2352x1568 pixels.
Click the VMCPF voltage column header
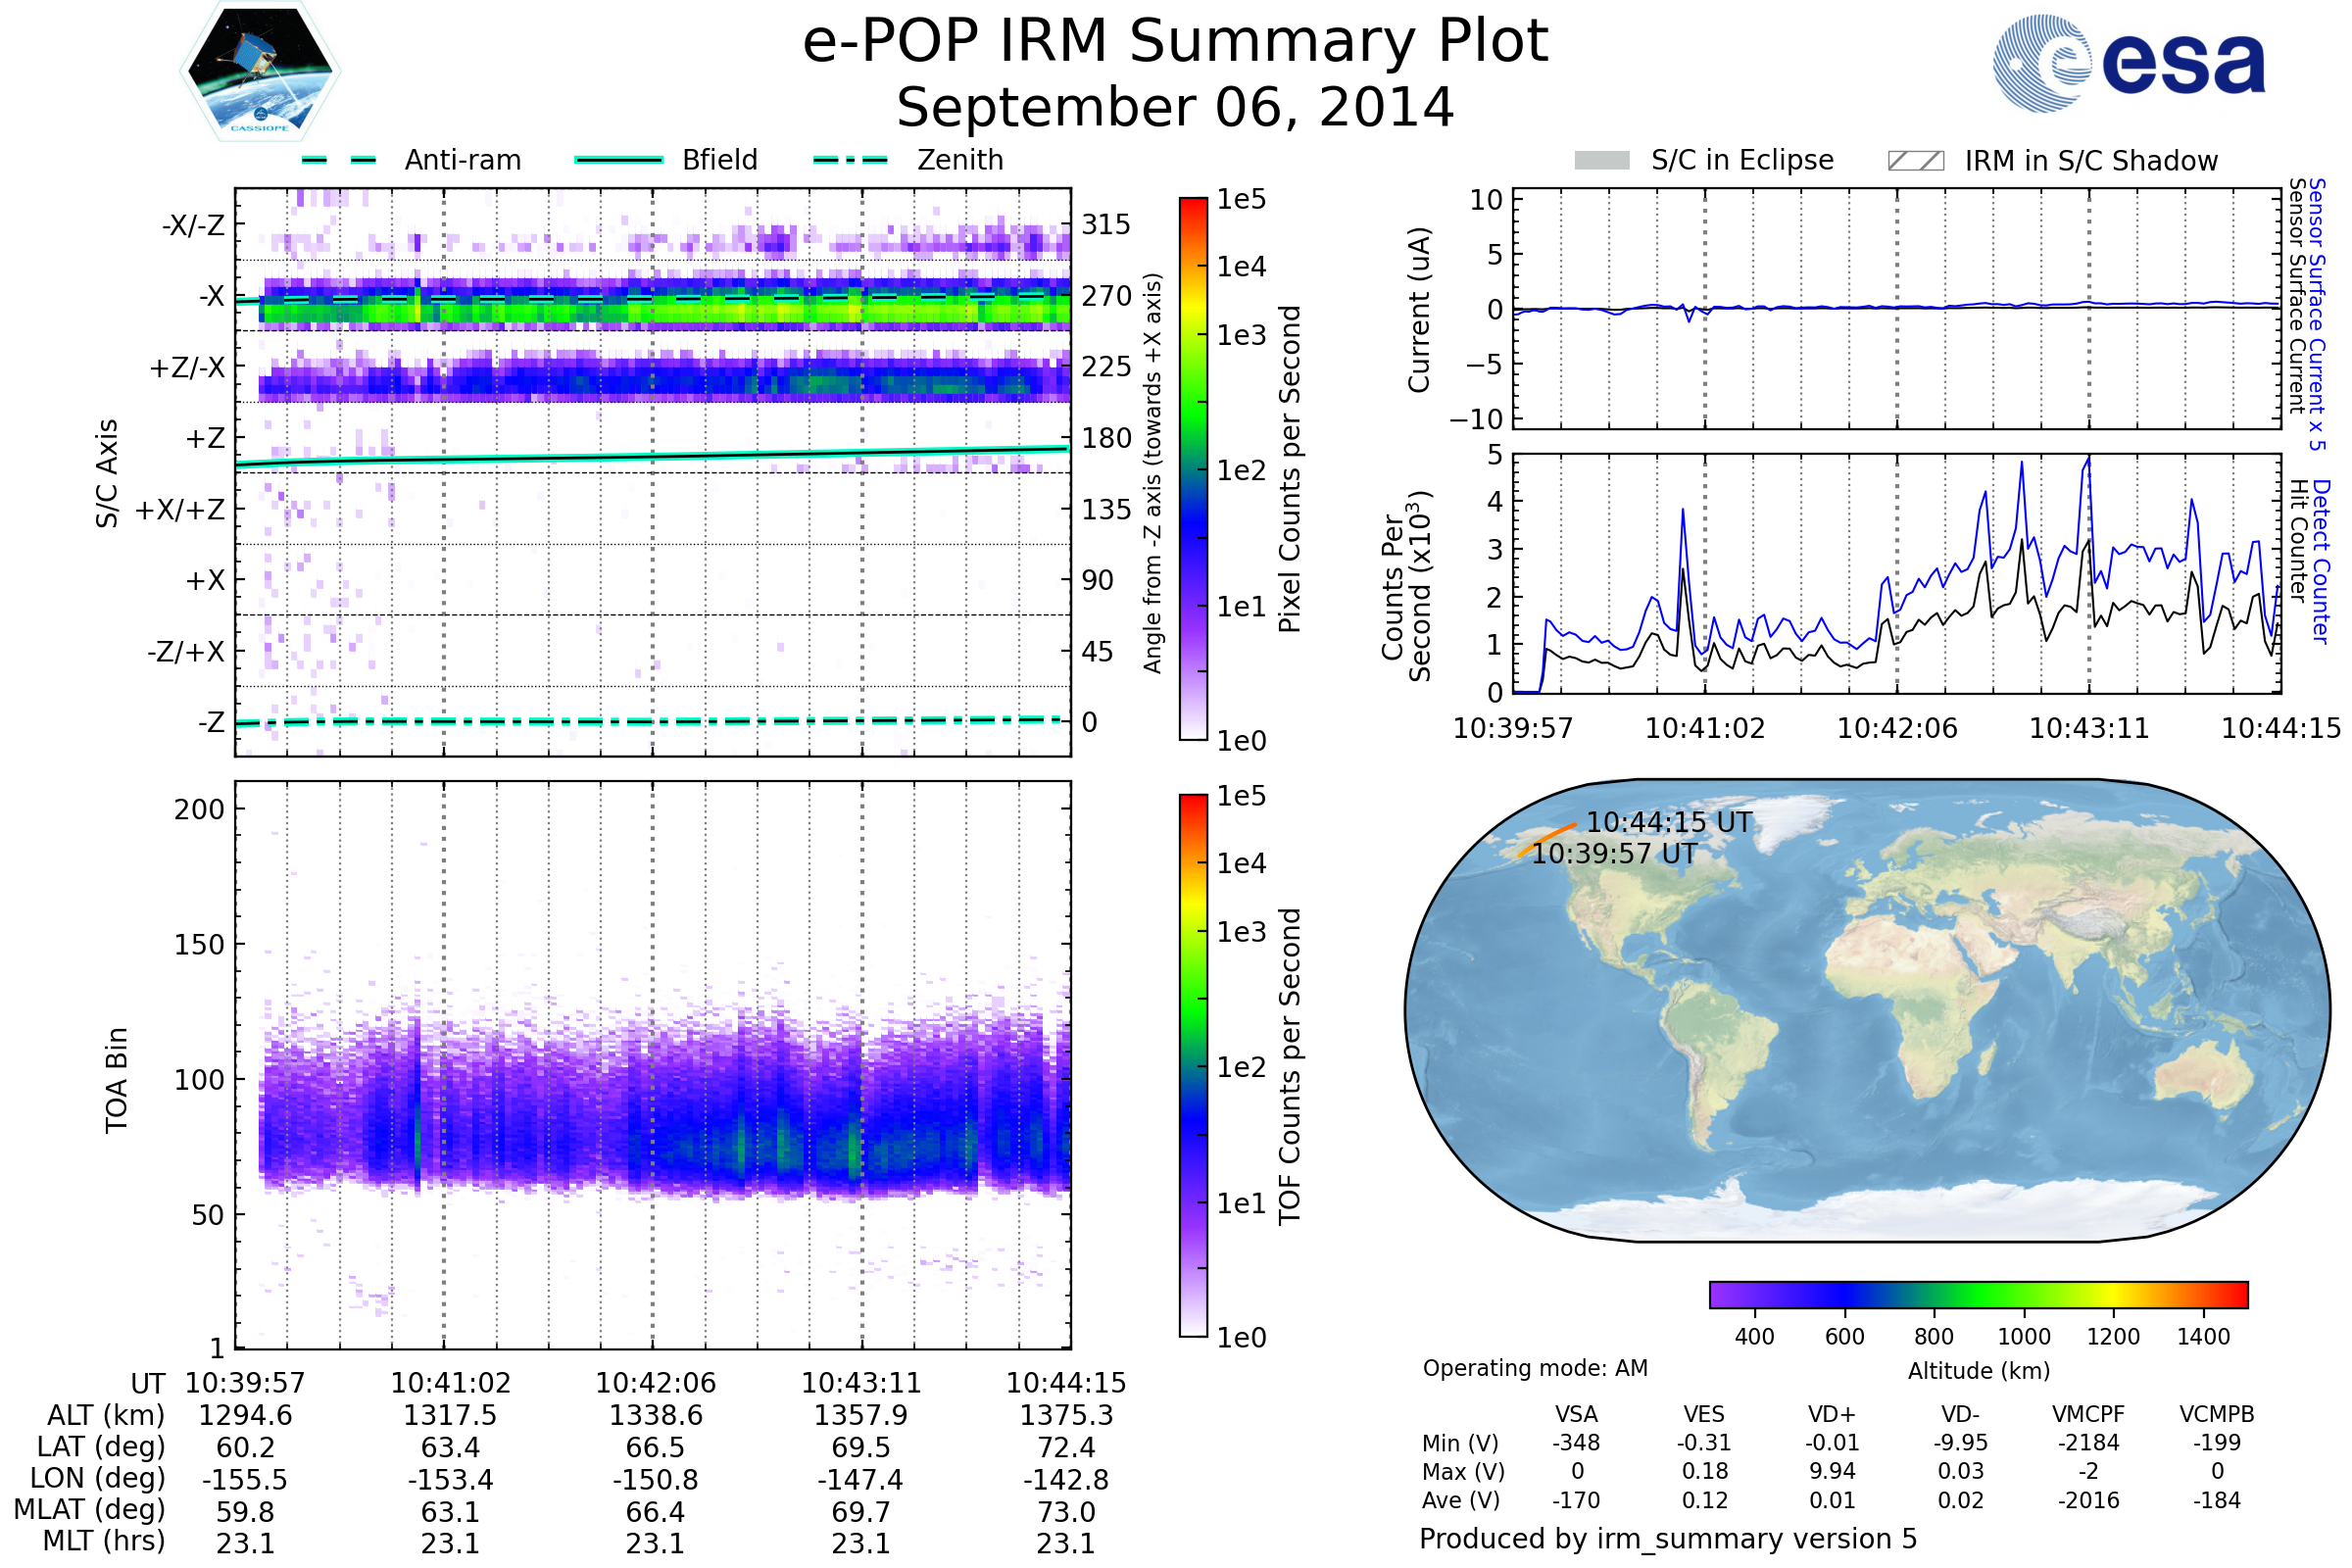click(2088, 1414)
